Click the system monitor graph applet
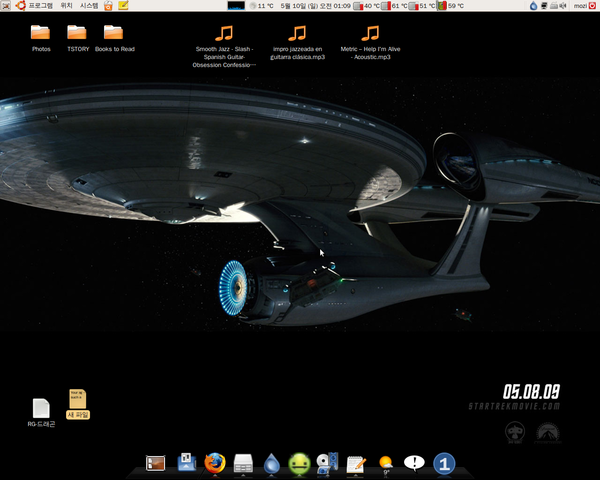Viewport: 600px width, 480px height. [x=236, y=6]
